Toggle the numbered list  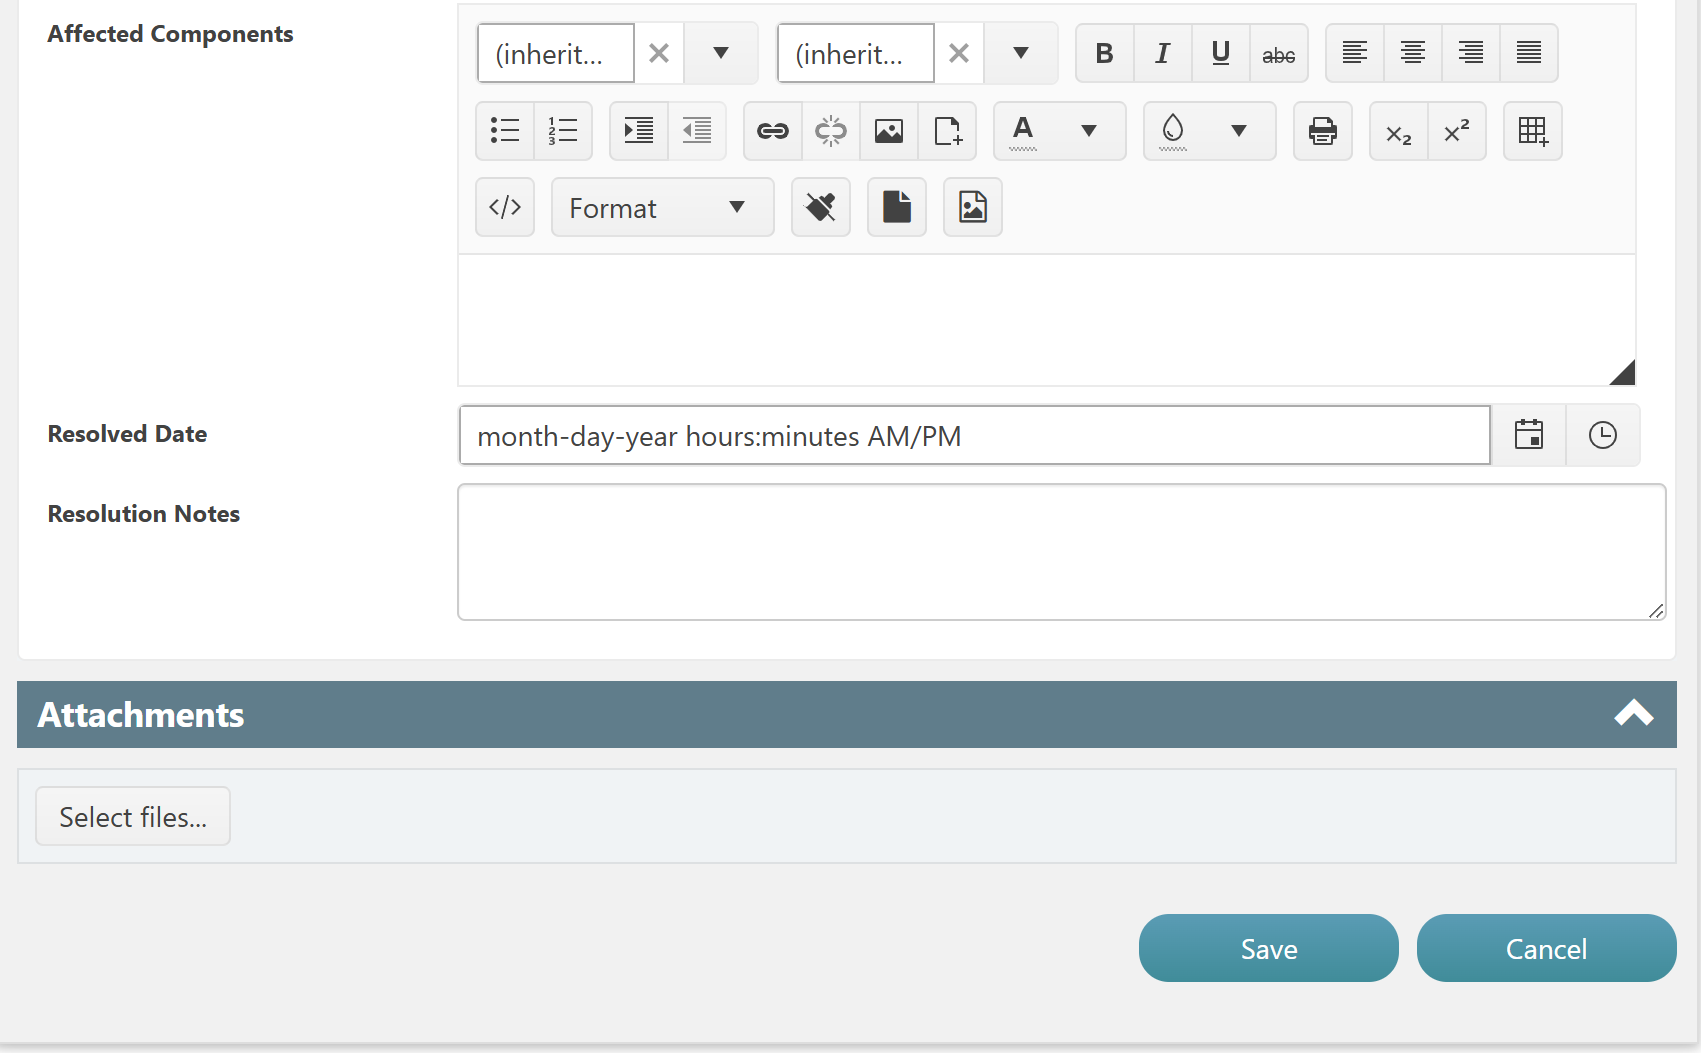click(x=563, y=130)
